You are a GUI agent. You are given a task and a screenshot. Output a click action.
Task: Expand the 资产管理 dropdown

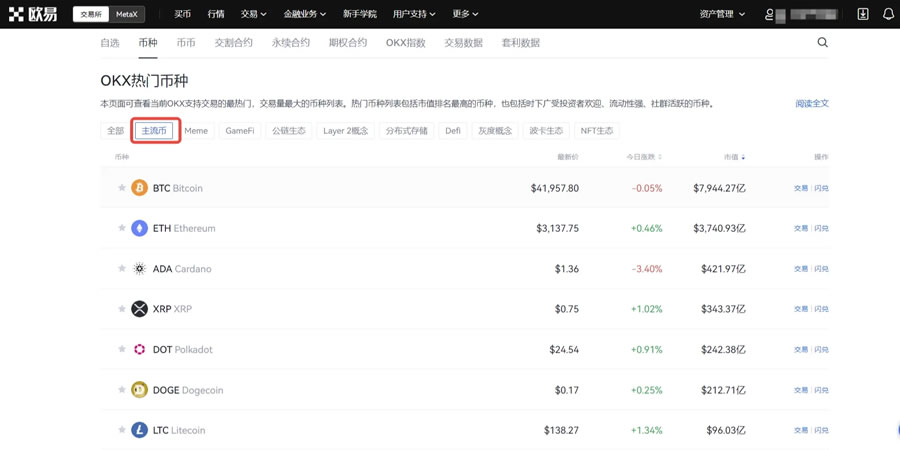[721, 14]
